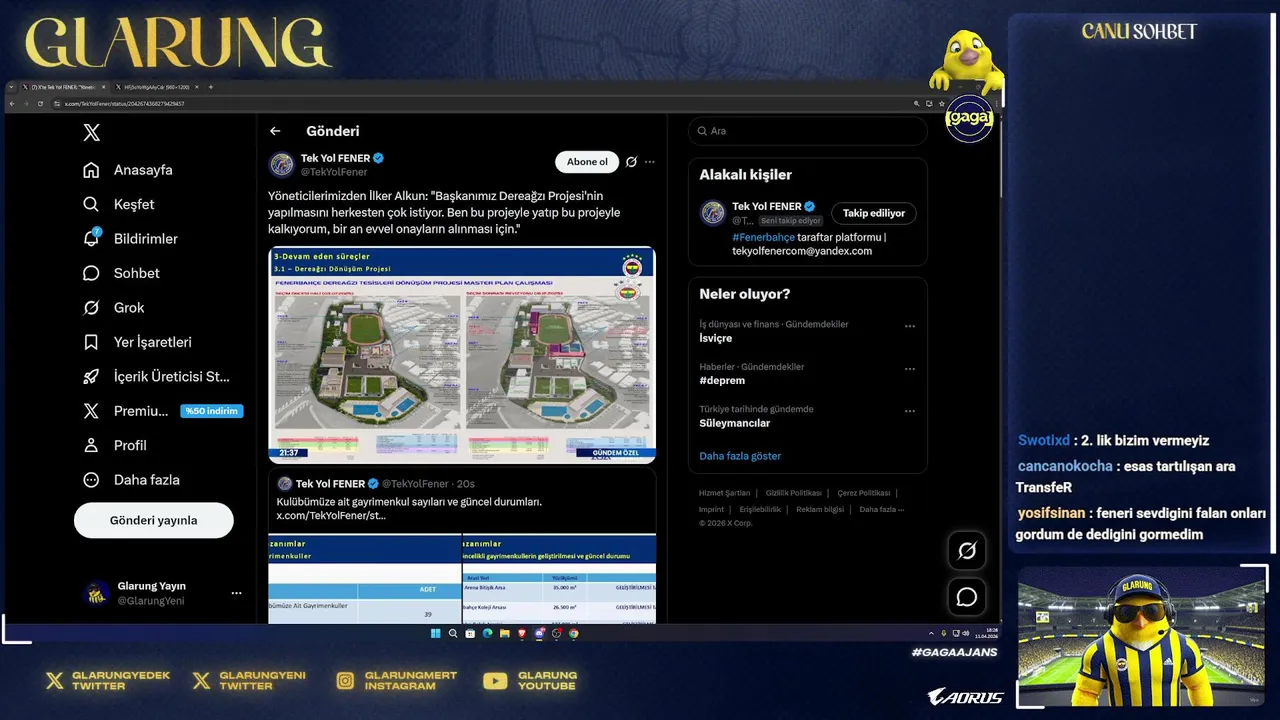Open #deprem trending topic

pos(722,380)
